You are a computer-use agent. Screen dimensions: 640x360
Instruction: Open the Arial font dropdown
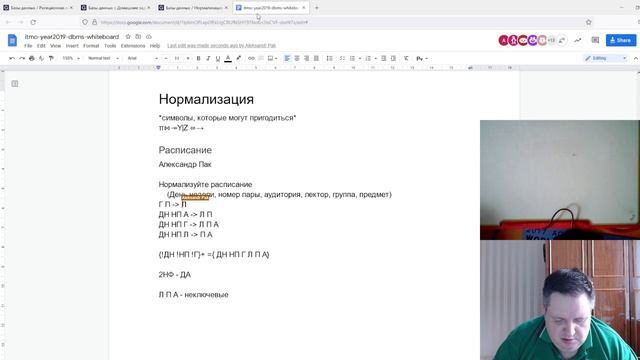tap(142, 58)
